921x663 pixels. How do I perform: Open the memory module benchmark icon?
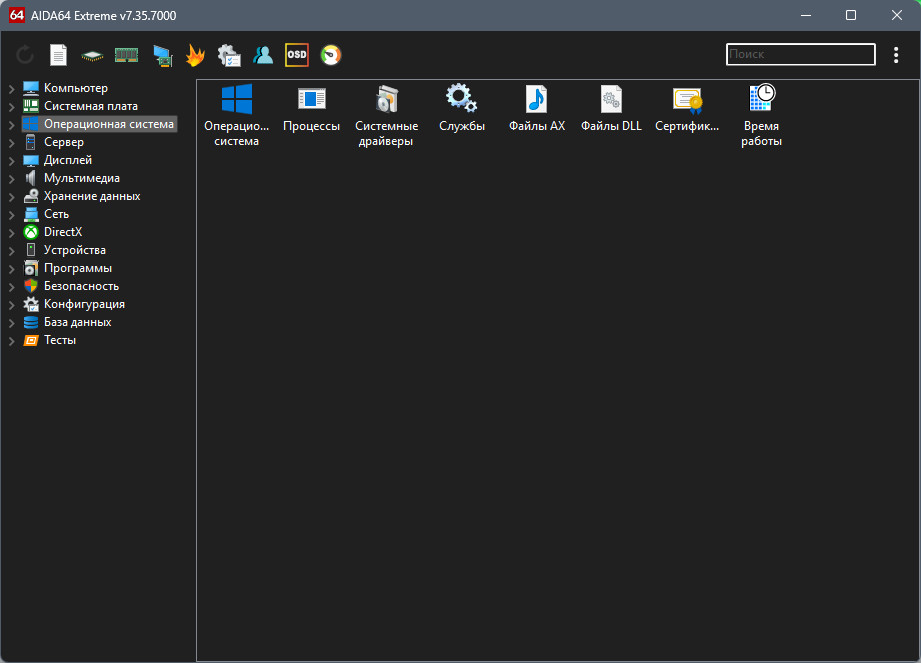[126, 55]
